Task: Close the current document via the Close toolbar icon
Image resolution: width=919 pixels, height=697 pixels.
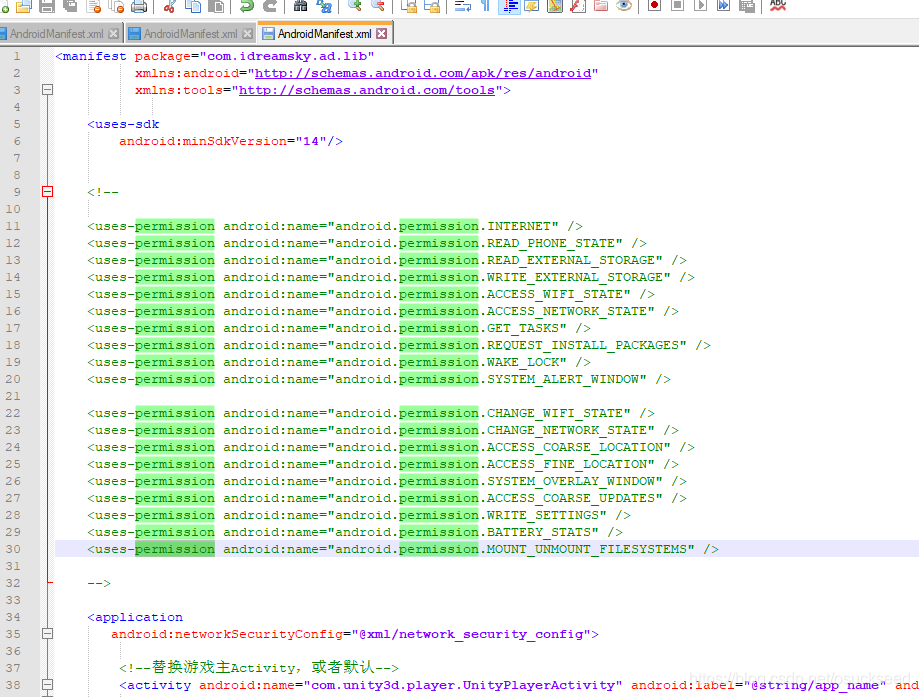Action: point(94,6)
